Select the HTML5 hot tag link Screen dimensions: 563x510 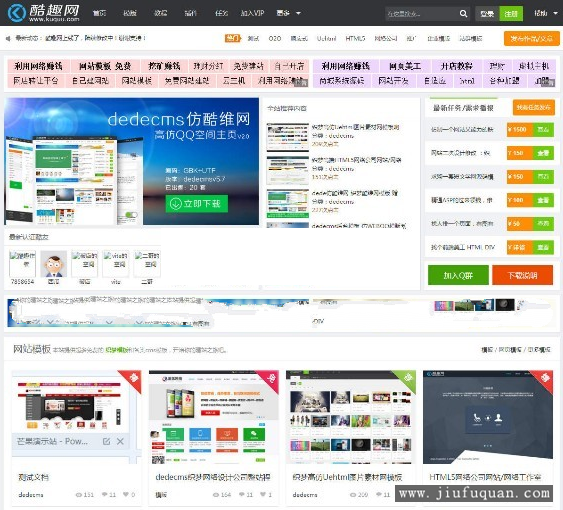pyautogui.click(x=355, y=38)
